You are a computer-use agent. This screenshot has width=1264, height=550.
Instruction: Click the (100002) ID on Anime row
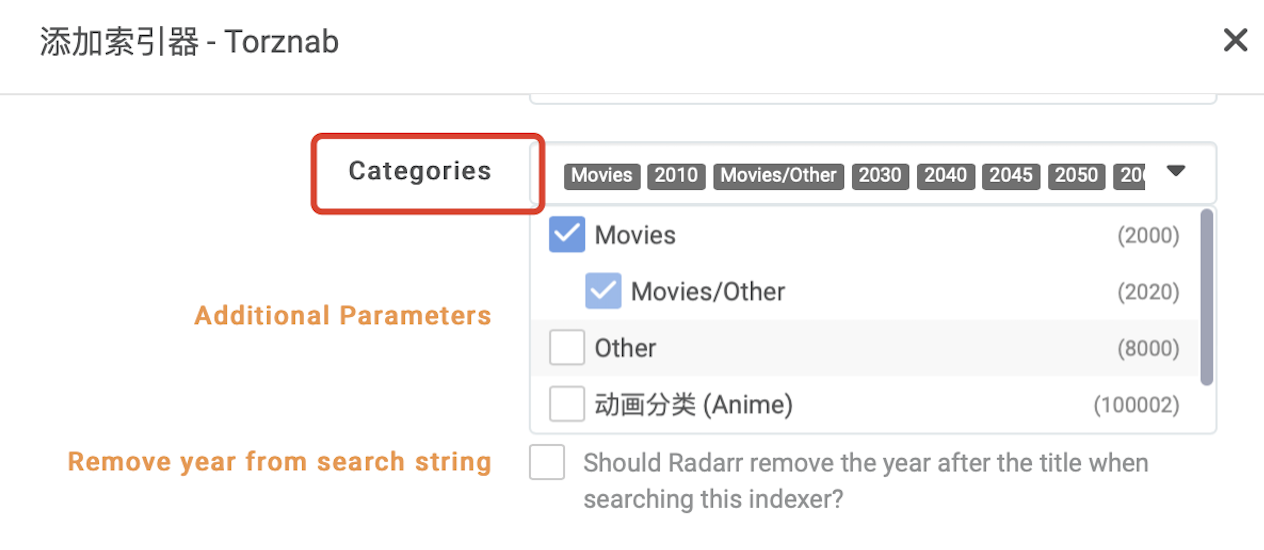tap(1136, 405)
